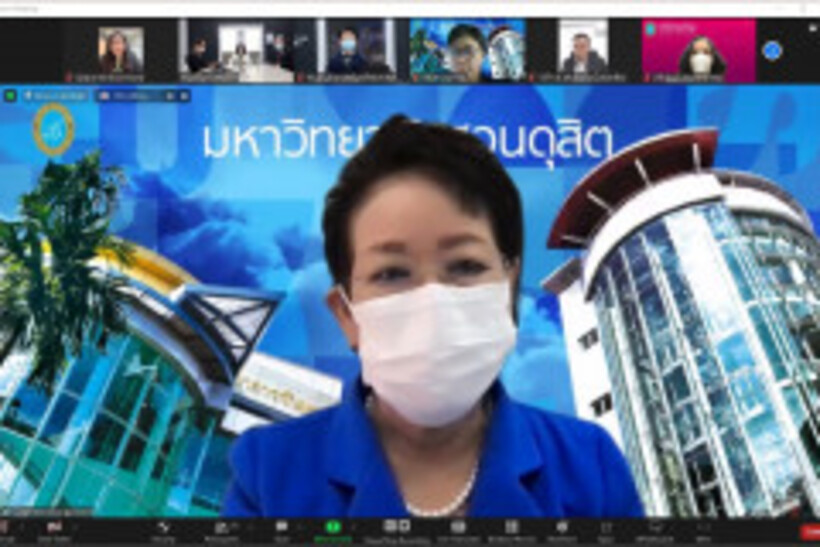Click the green Share Screen button

[333, 530]
